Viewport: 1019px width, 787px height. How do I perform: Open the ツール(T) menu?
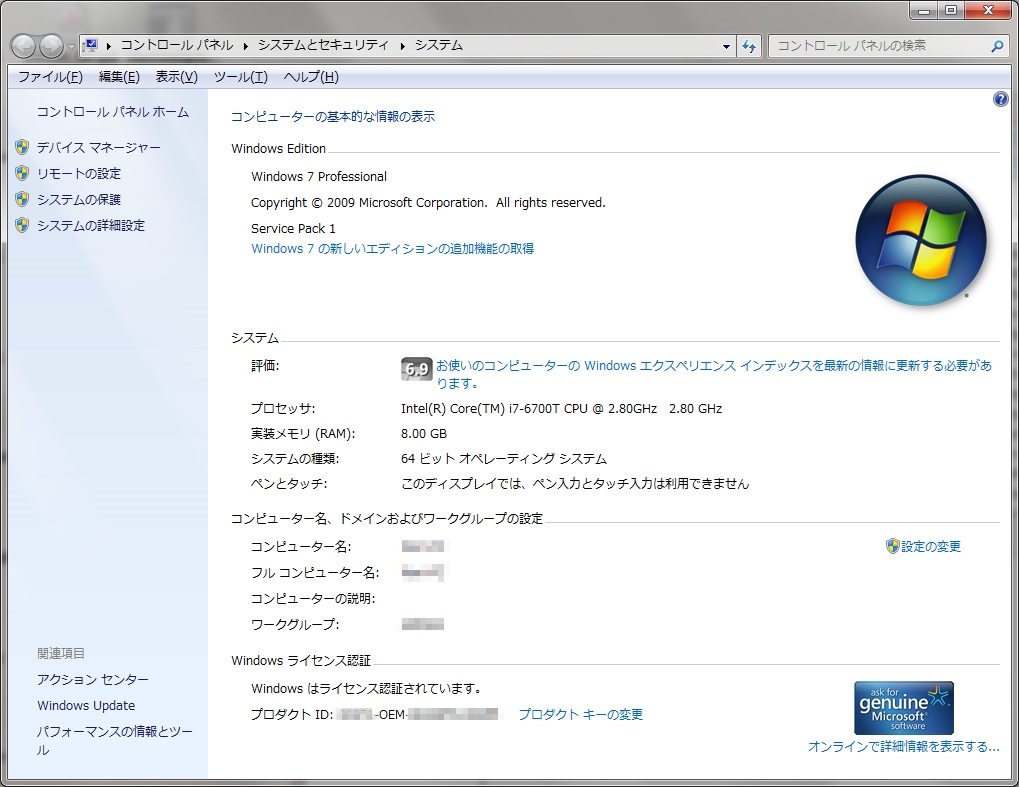click(240, 77)
